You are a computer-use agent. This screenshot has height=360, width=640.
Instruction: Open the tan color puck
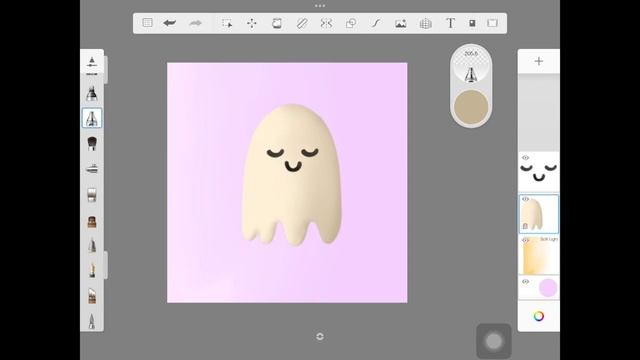tap(471, 107)
